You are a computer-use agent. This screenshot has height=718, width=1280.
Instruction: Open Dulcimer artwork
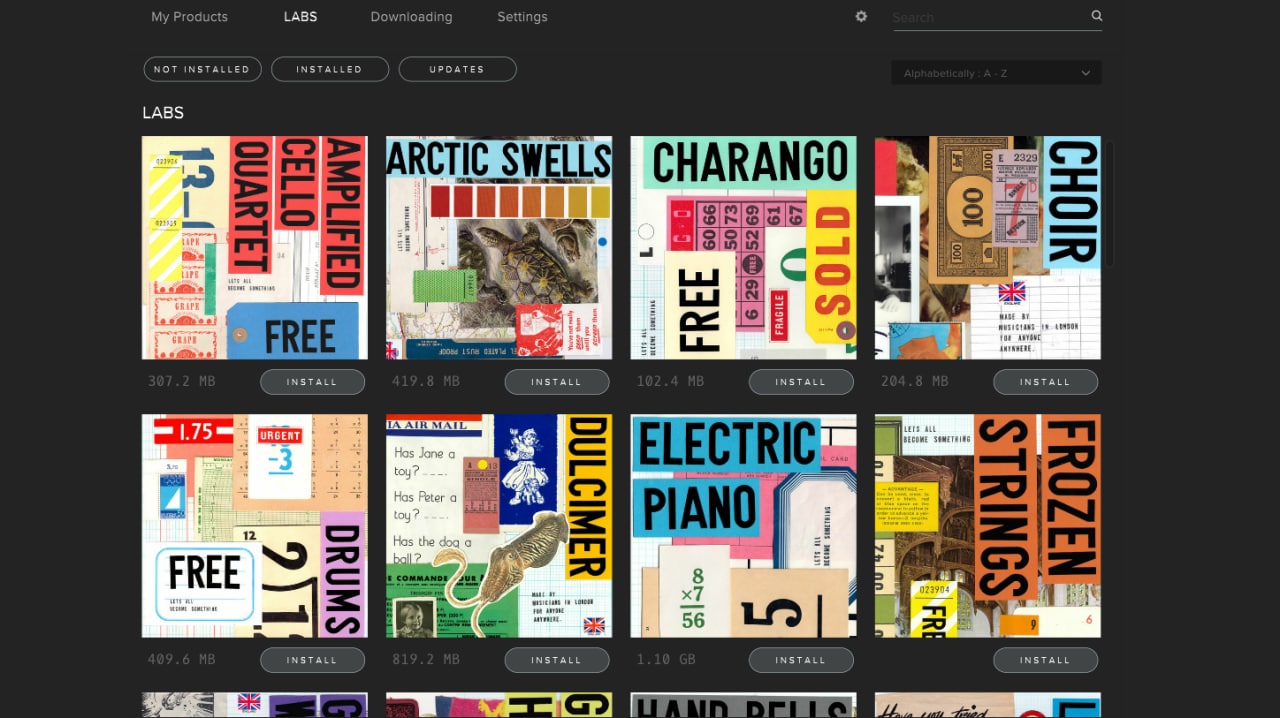[x=499, y=526]
